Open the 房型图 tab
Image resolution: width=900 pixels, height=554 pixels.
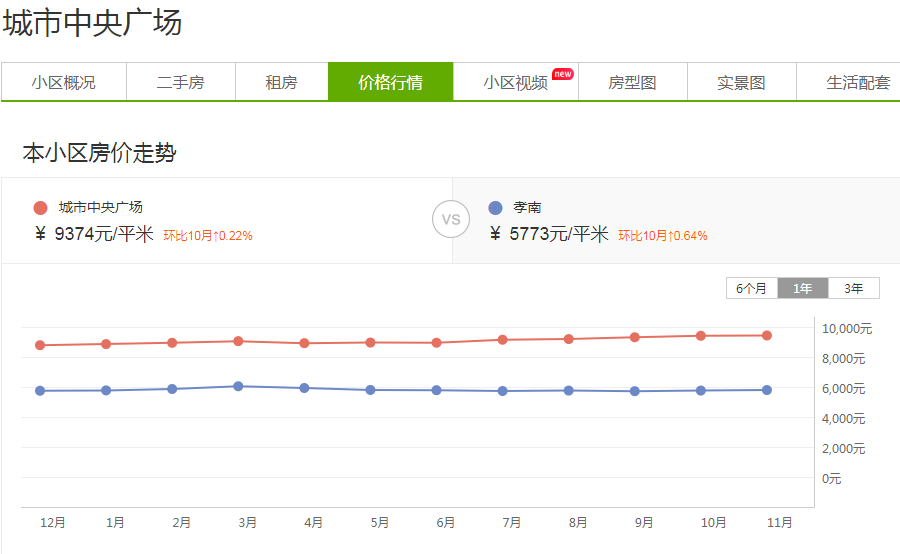click(632, 83)
